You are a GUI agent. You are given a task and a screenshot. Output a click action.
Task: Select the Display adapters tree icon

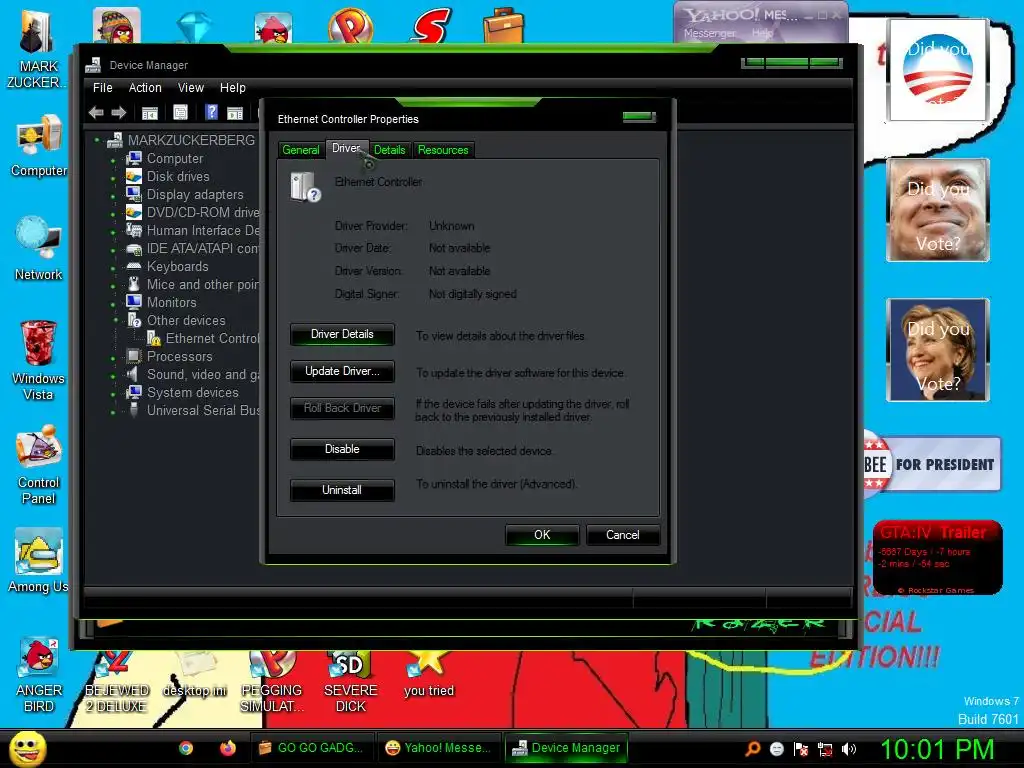(134, 194)
